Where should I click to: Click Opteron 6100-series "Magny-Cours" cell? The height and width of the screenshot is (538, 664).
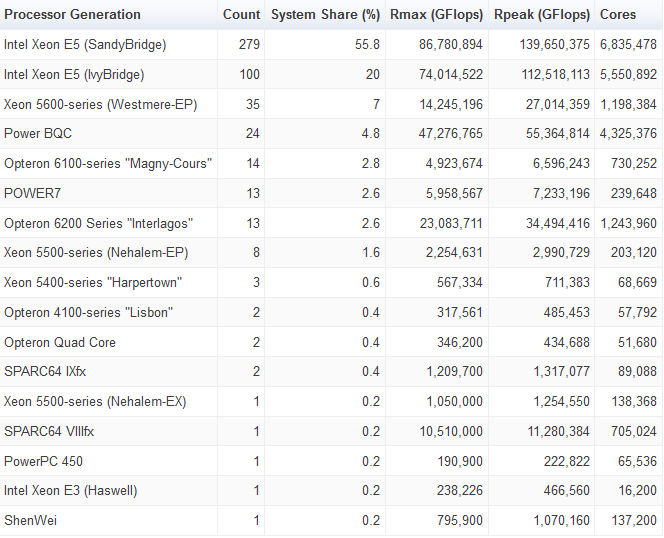pos(108,164)
